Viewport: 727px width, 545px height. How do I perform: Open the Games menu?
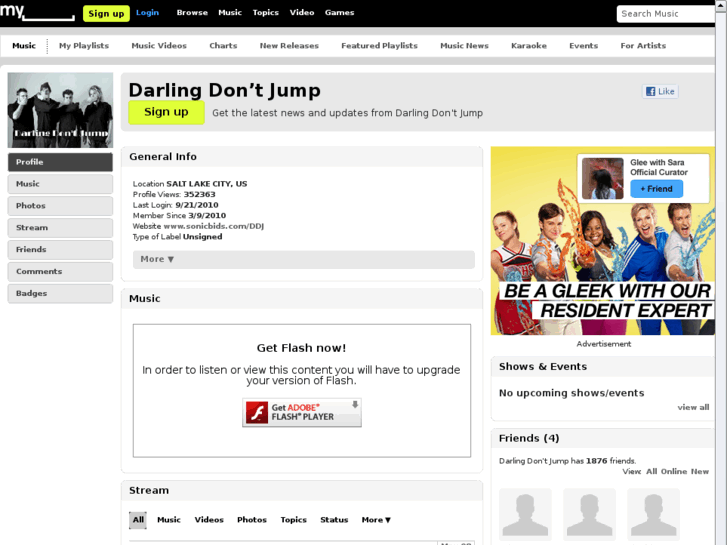[339, 13]
